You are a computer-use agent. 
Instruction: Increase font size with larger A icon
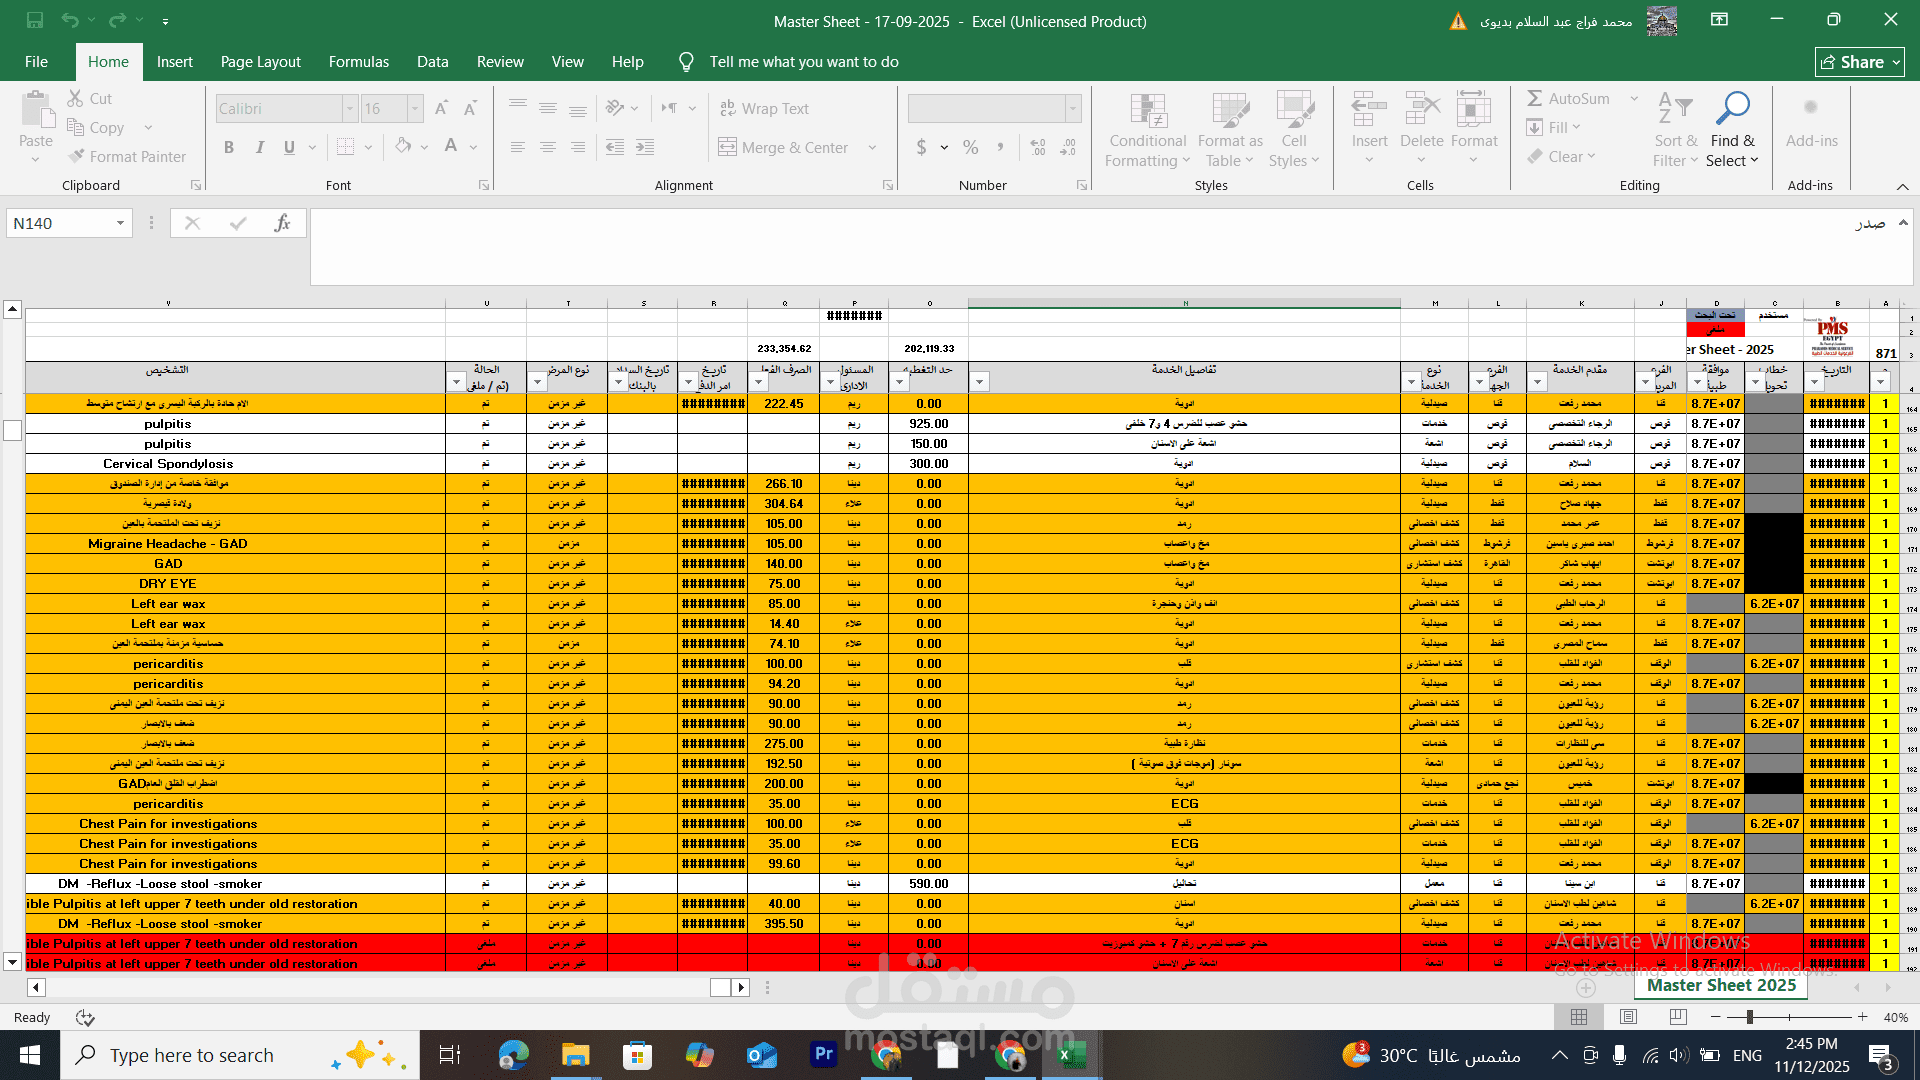[441, 108]
